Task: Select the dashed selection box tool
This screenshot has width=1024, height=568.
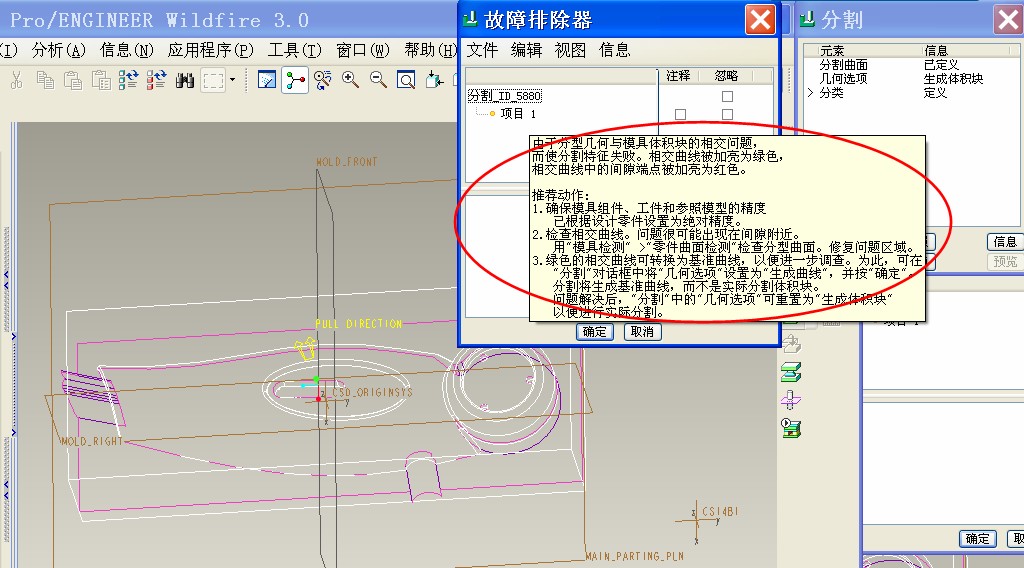Action: point(212,80)
